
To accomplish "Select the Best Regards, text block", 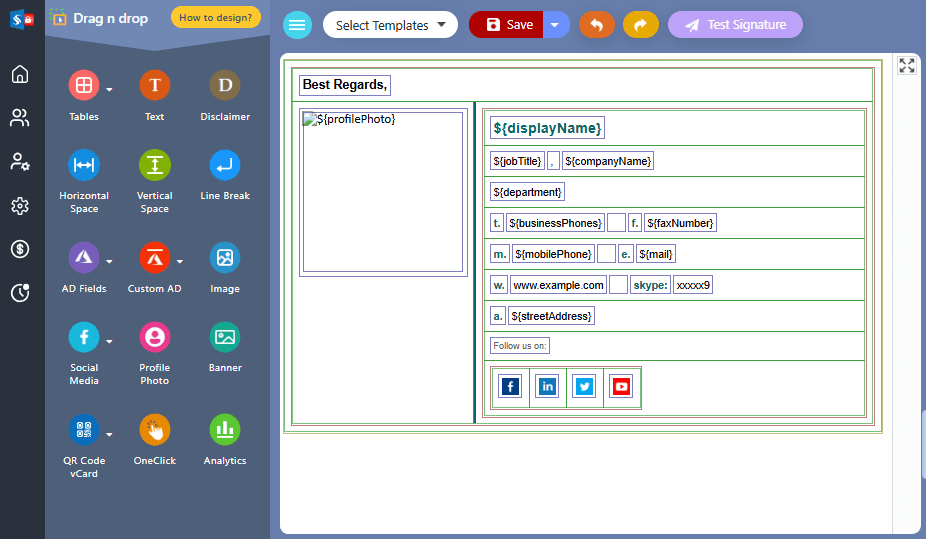I will (345, 85).
